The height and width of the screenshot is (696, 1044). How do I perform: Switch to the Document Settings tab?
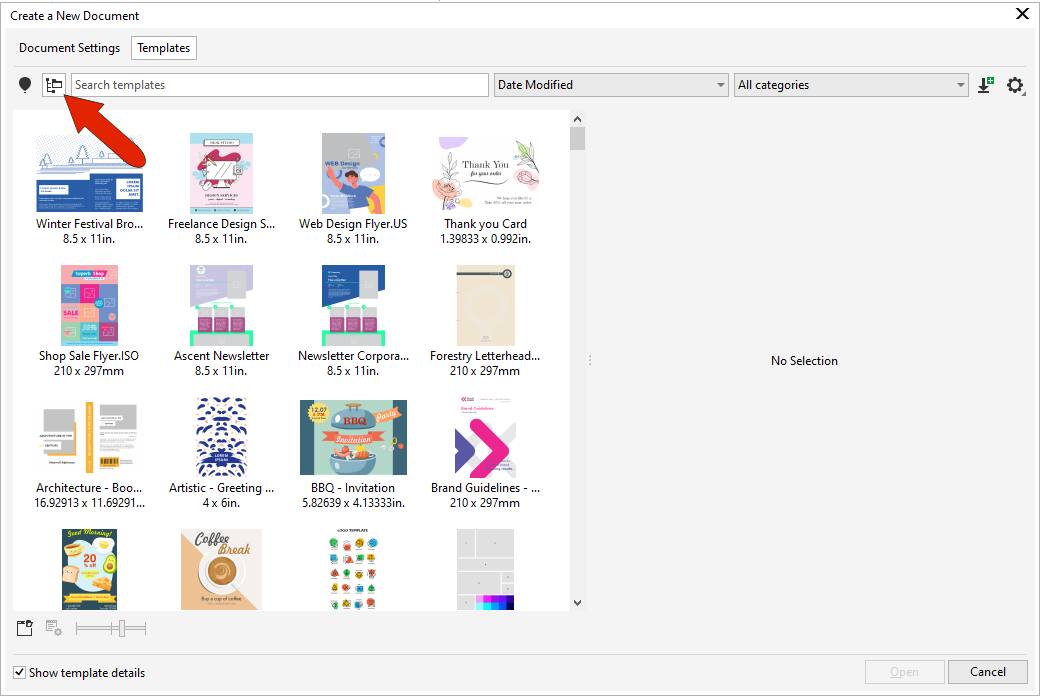pyautogui.click(x=69, y=47)
